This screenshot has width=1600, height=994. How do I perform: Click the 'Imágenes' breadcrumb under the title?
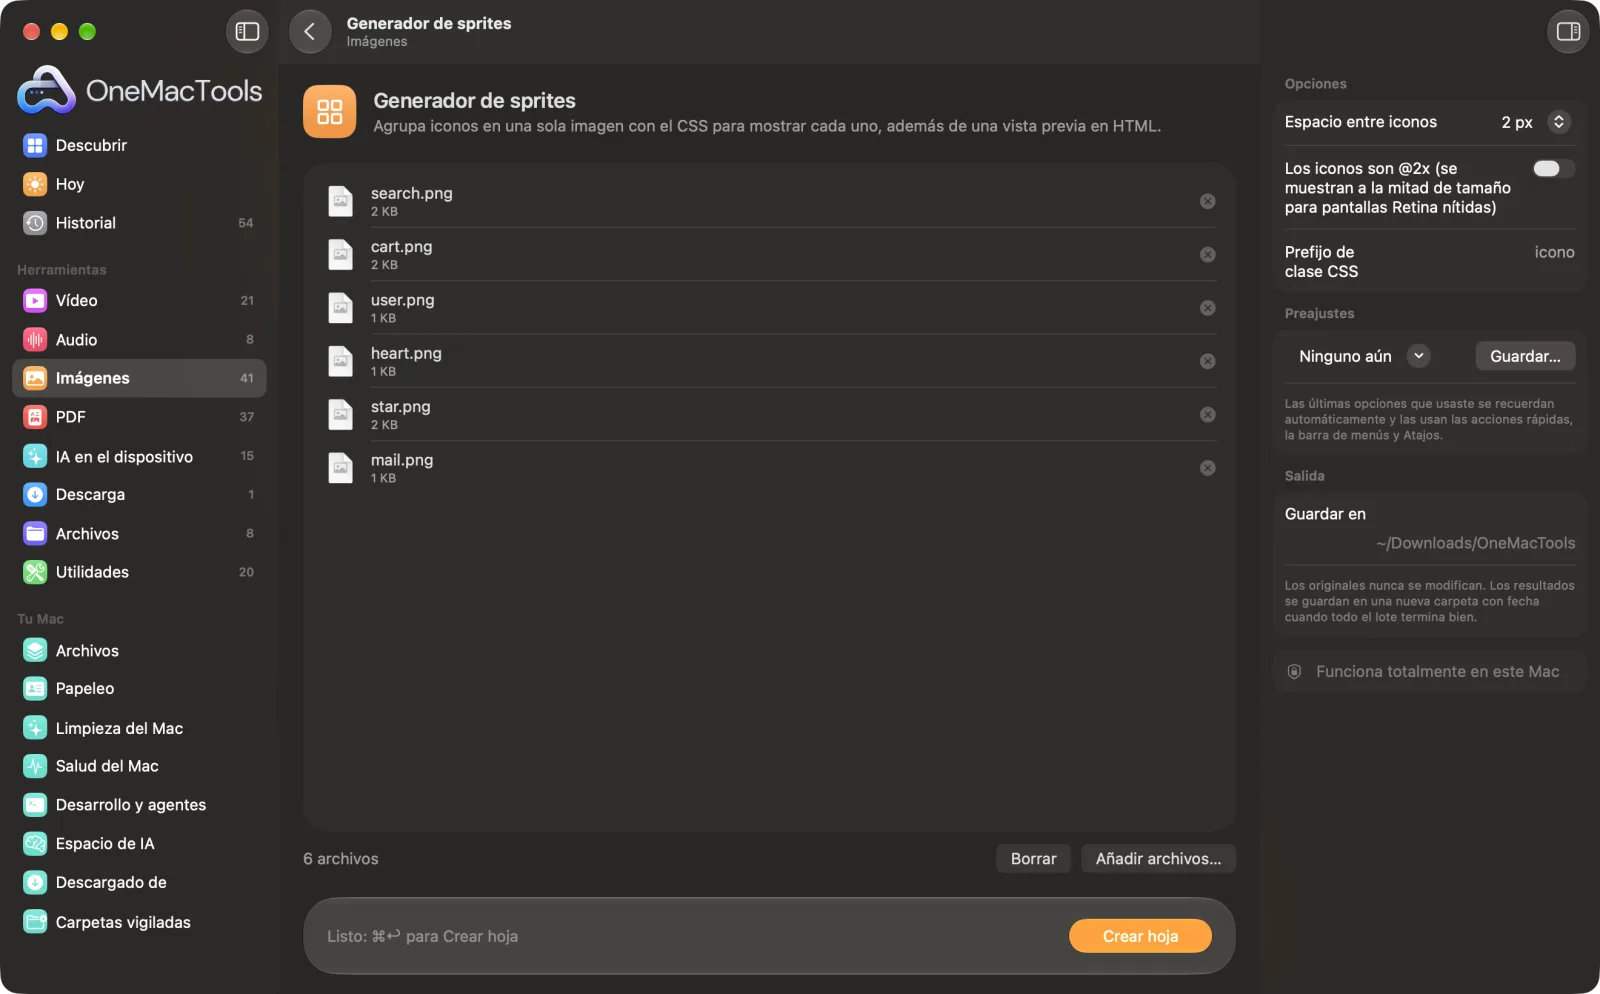(377, 42)
